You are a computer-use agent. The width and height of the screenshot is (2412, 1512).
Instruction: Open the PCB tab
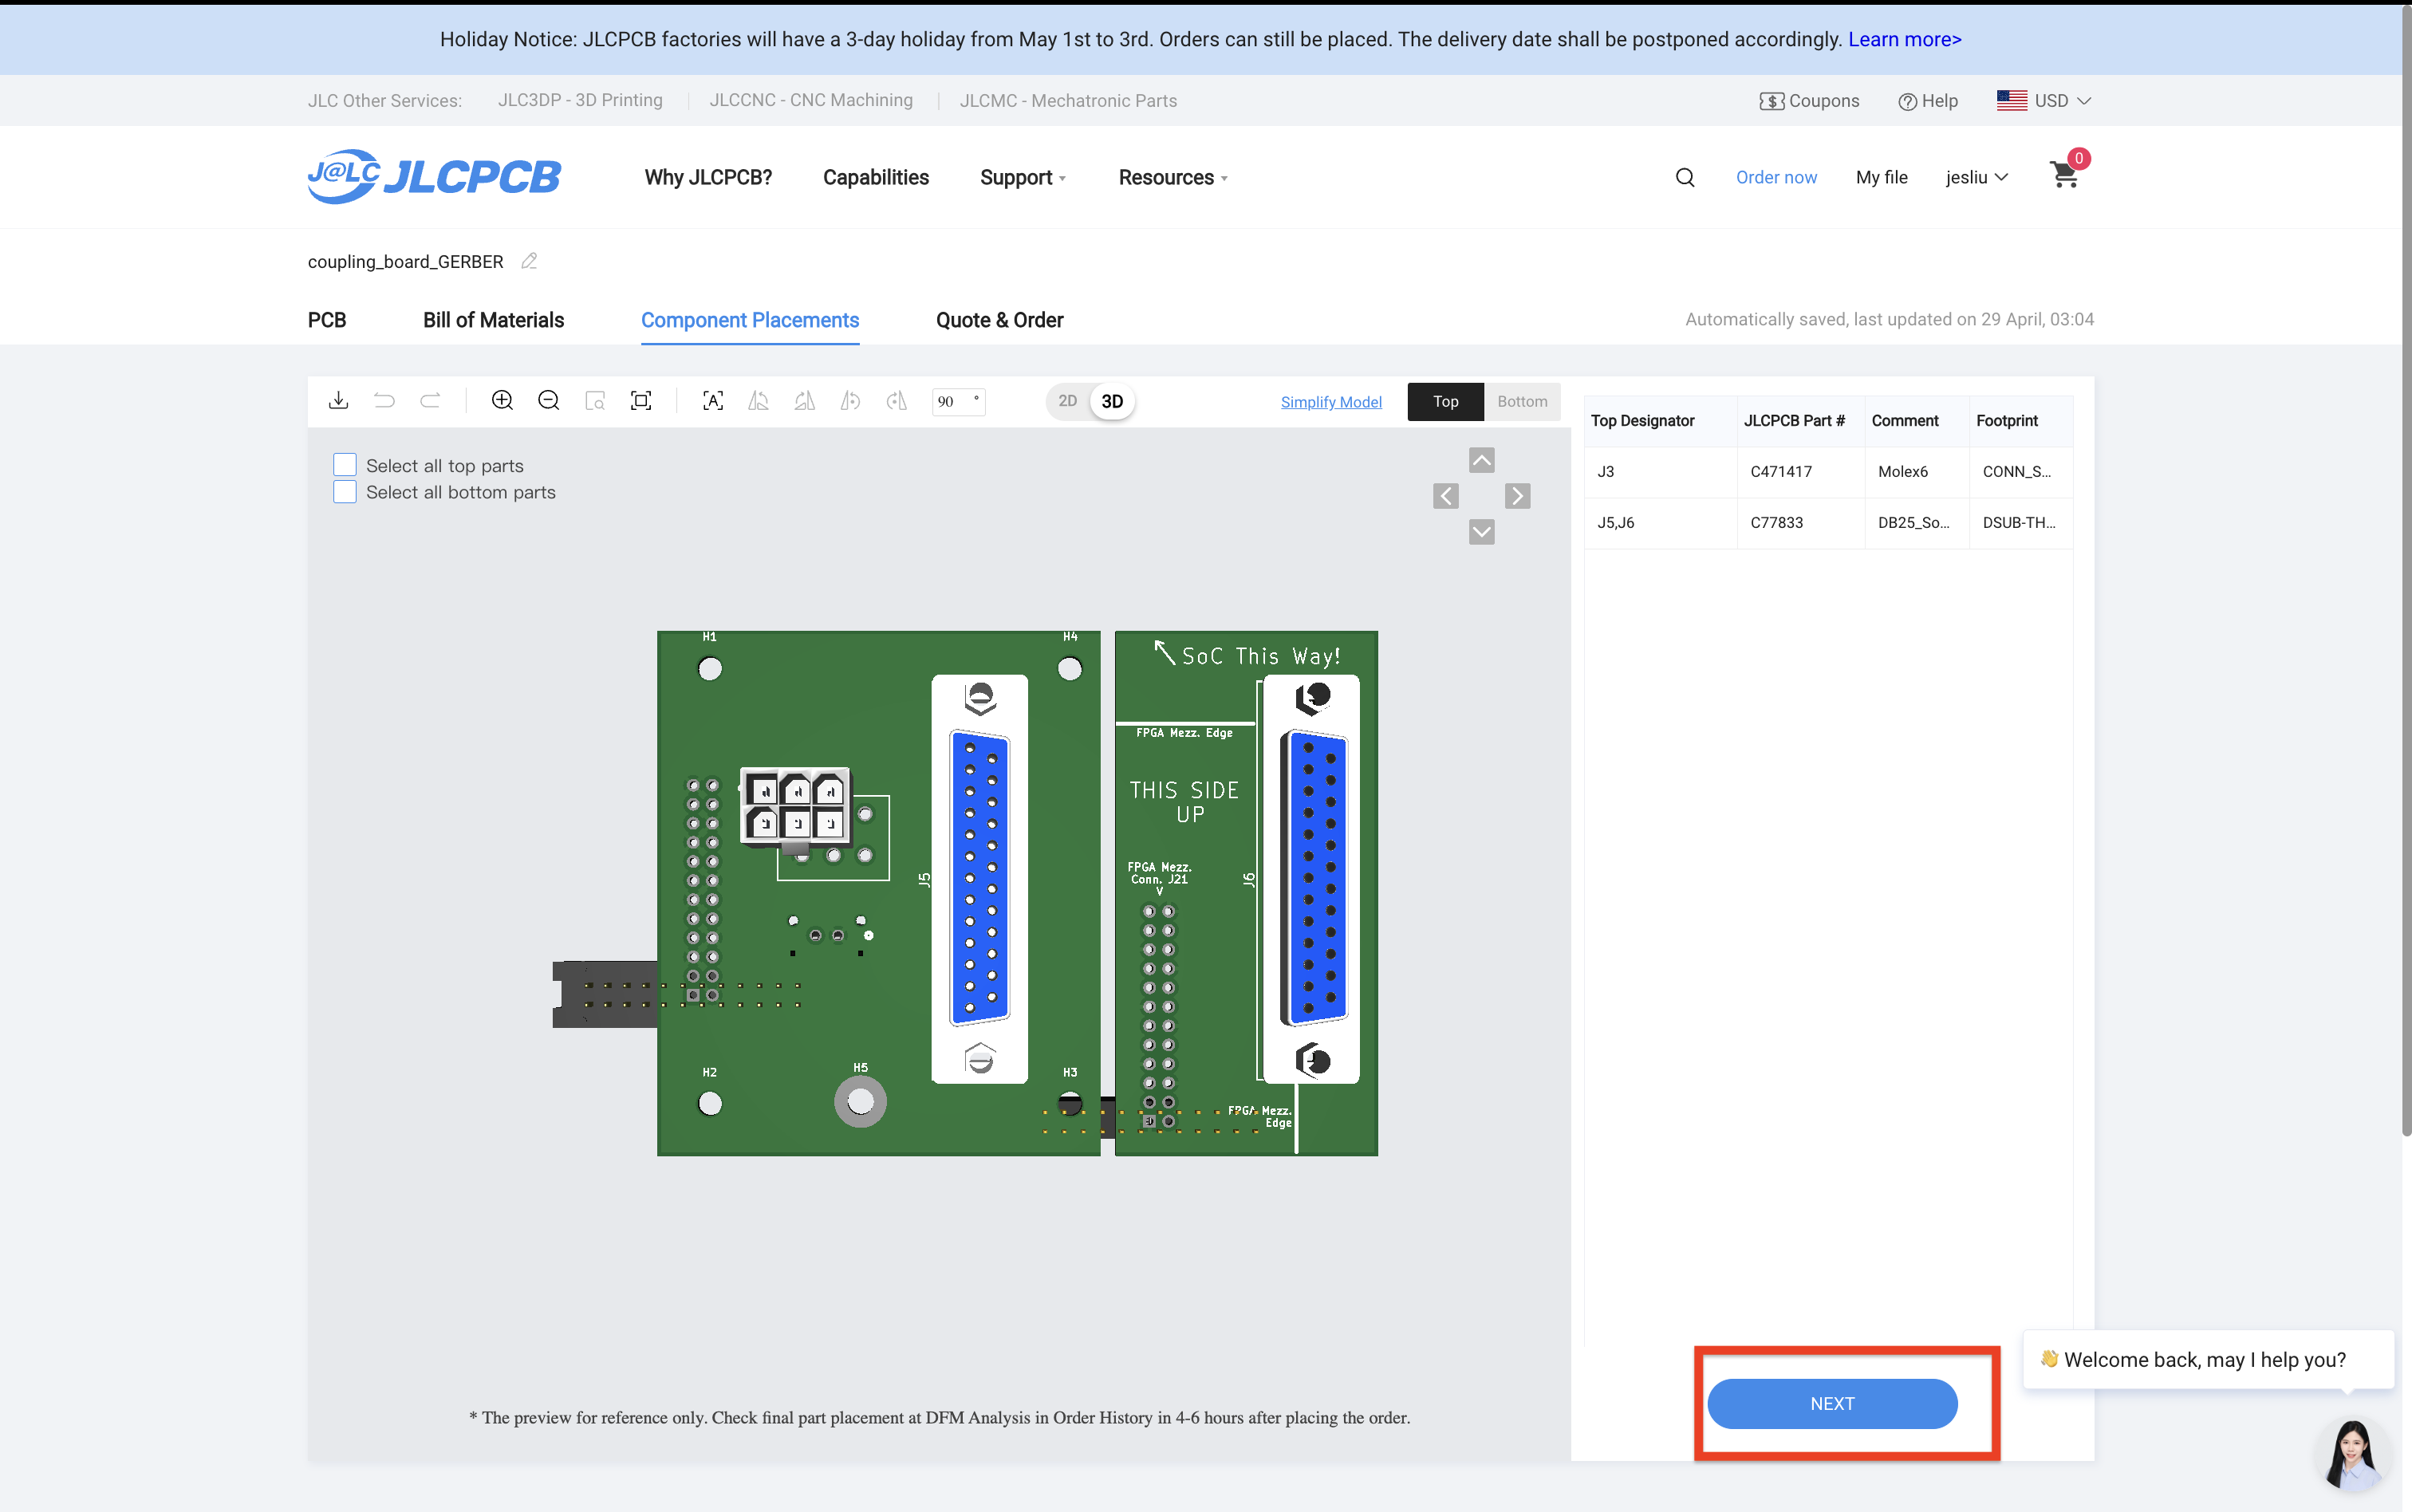pyautogui.click(x=327, y=320)
